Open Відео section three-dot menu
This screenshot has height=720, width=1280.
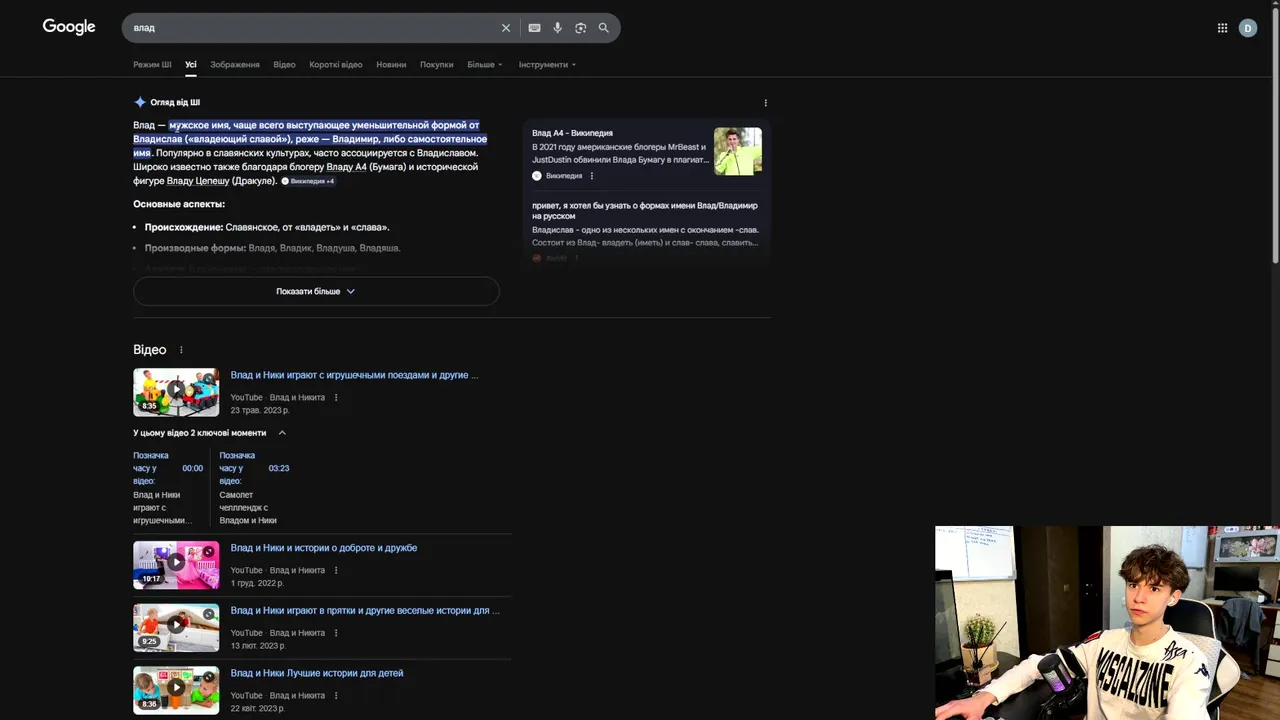pyautogui.click(x=181, y=350)
